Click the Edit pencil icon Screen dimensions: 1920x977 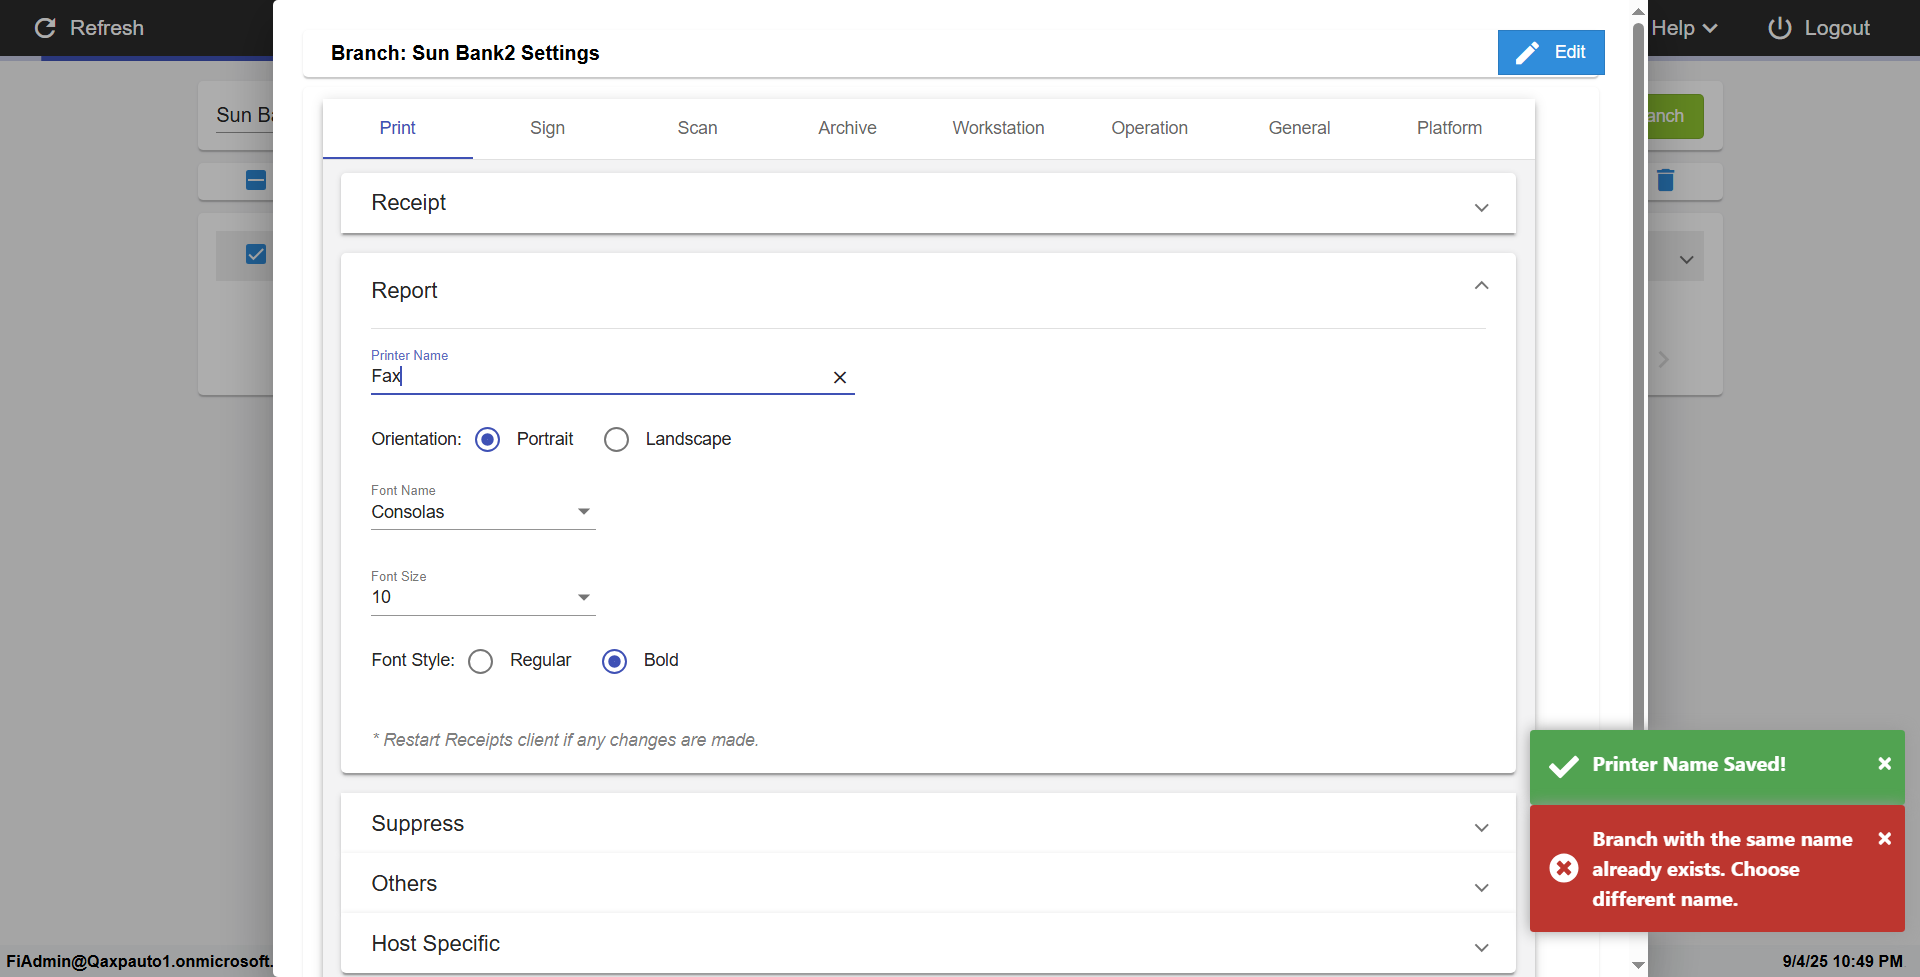pyautogui.click(x=1527, y=53)
